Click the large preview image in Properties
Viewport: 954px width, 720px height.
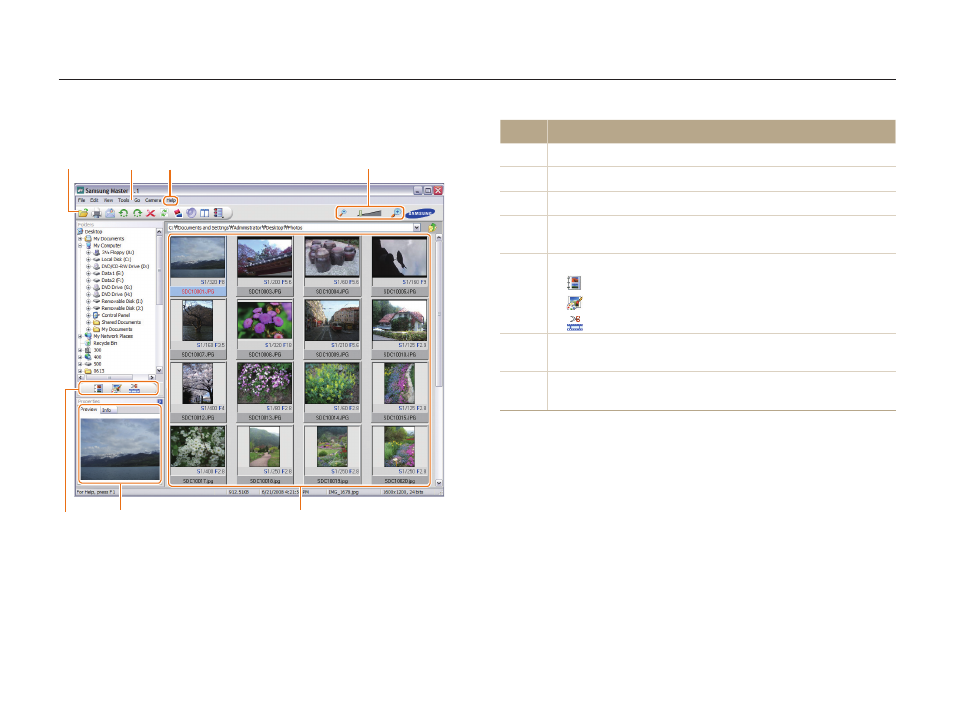[120, 449]
